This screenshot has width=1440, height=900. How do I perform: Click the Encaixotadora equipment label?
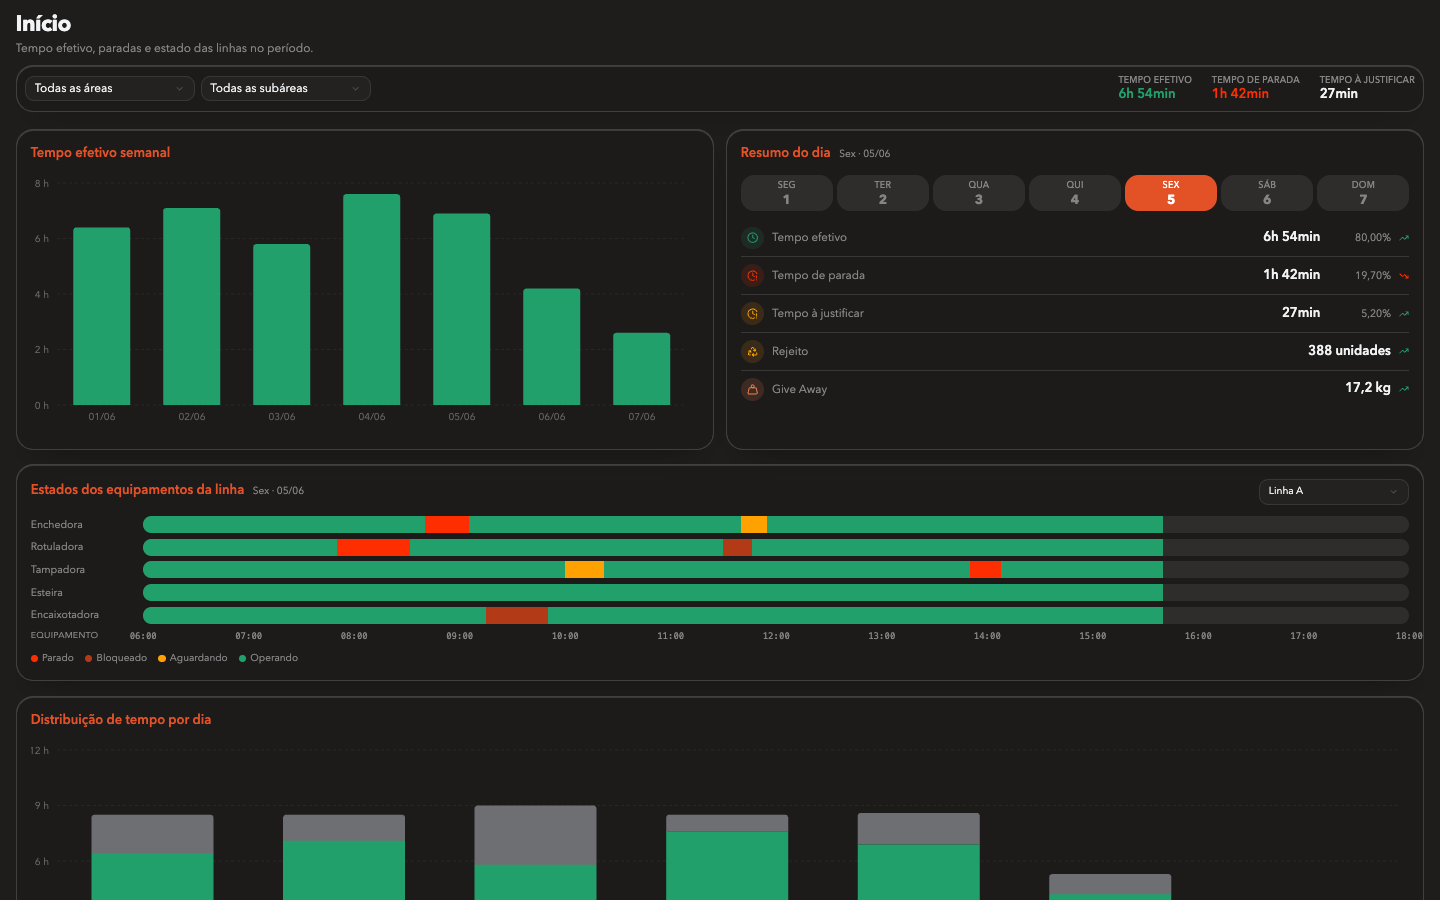[x=65, y=615]
